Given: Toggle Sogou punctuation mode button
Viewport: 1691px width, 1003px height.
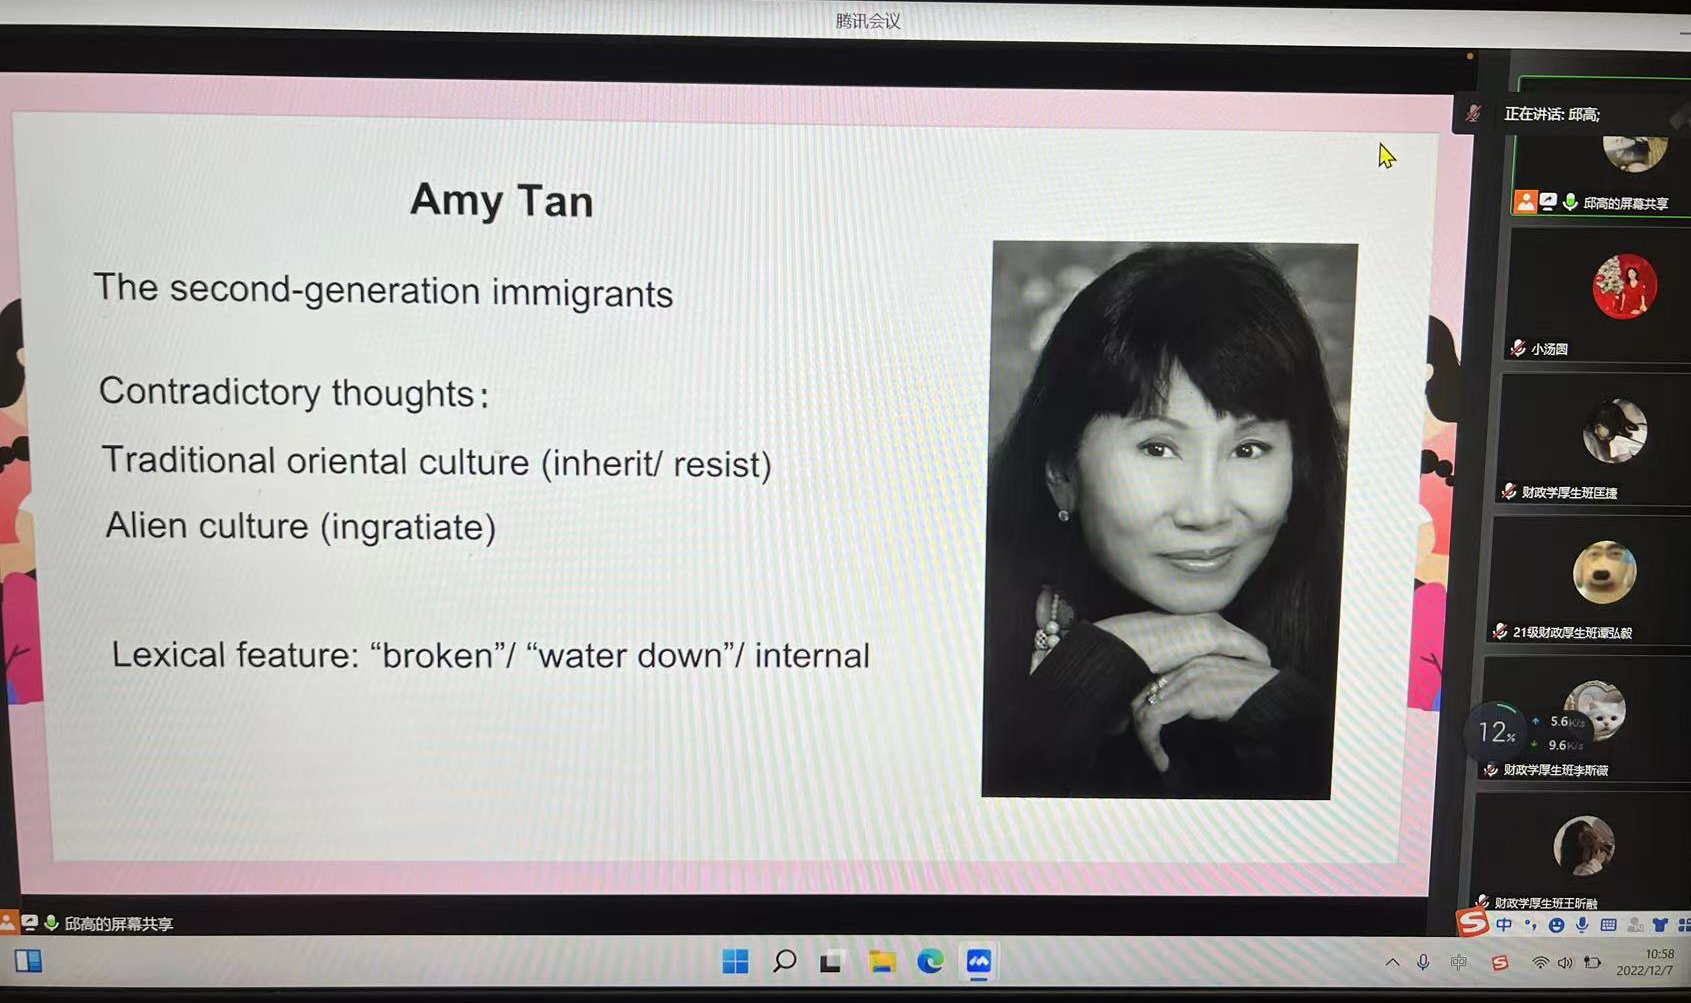Looking at the screenshot, I should [1530, 925].
